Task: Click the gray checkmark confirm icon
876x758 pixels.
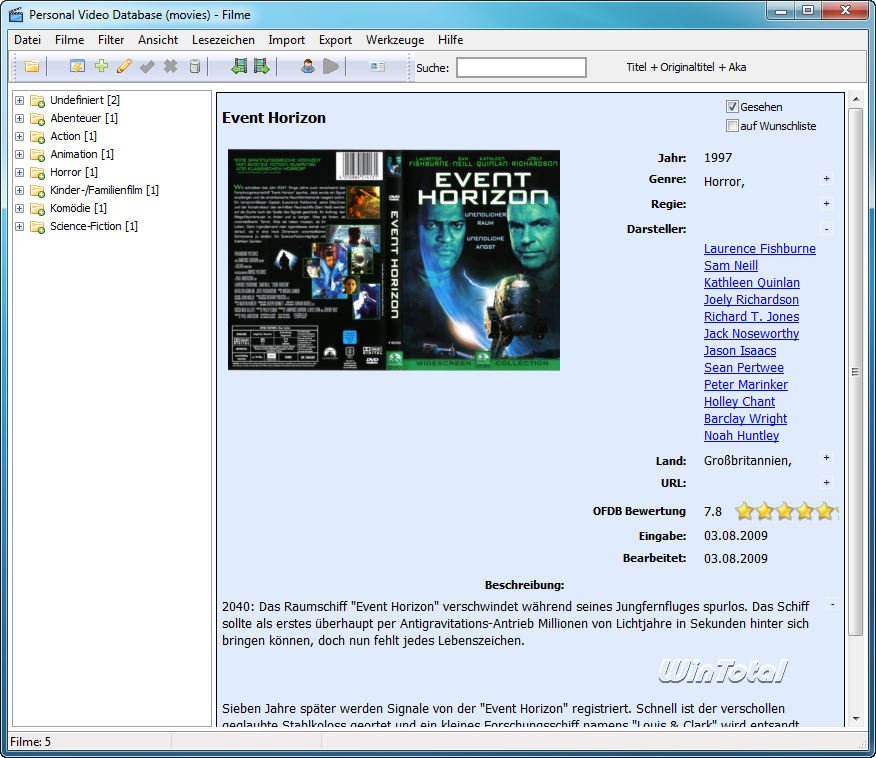Action: tap(147, 67)
